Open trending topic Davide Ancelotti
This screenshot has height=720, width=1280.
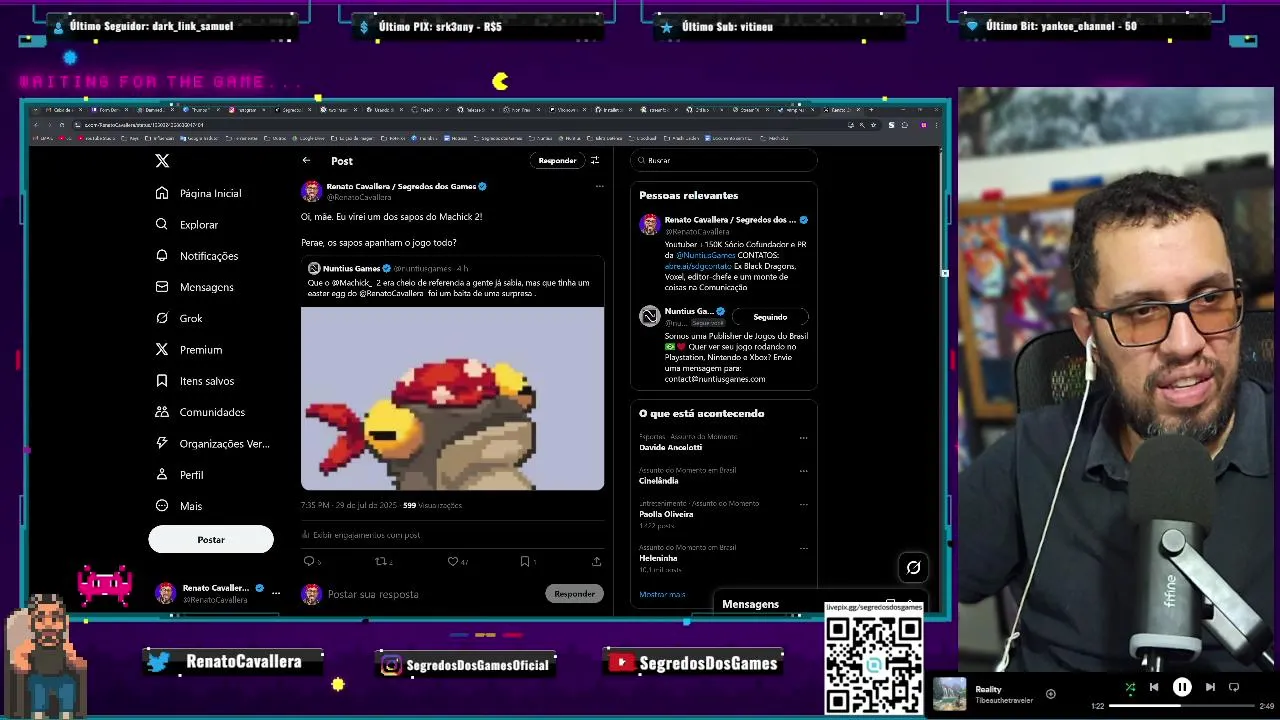point(671,447)
